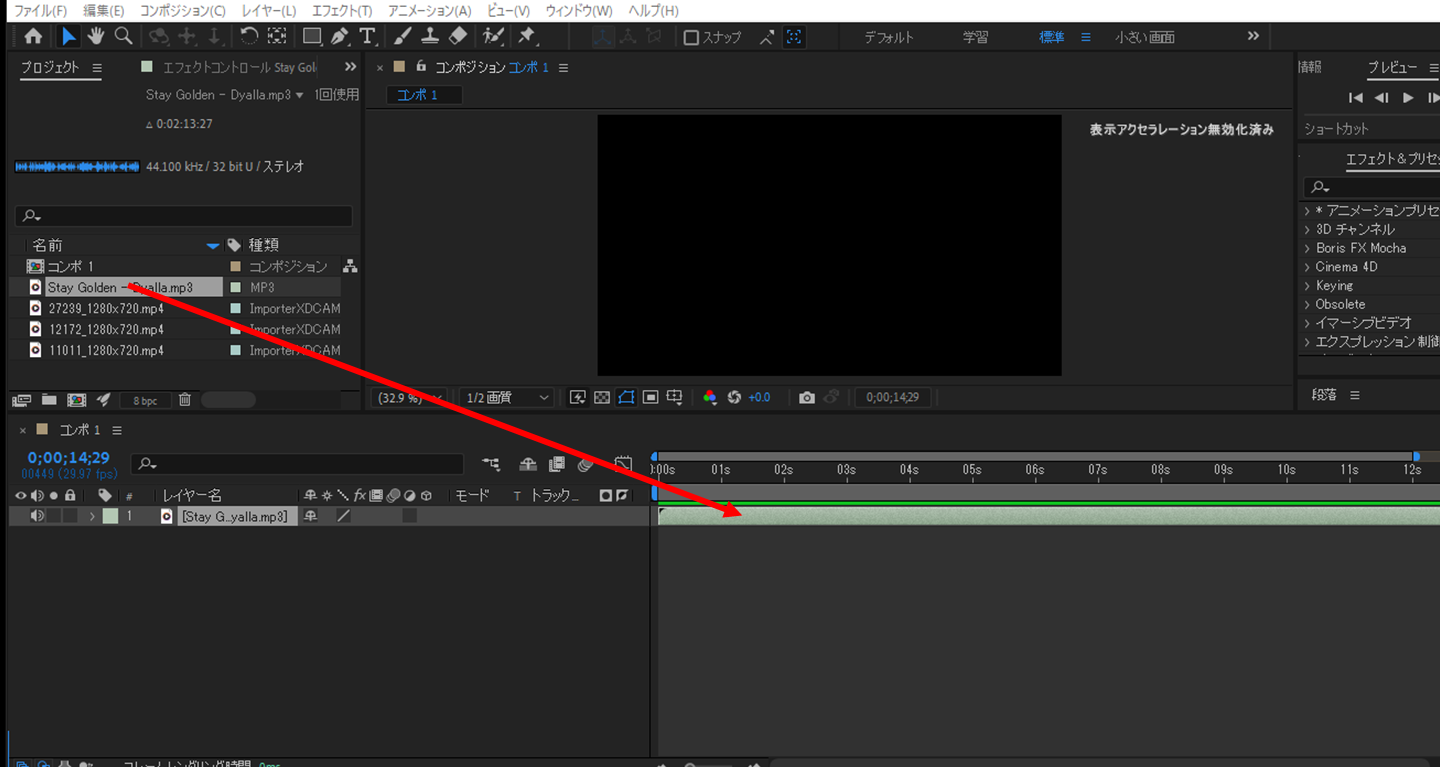This screenshot has width=1440, height=767.
Task: Select the Type text tool
Action: coord(367,37)
